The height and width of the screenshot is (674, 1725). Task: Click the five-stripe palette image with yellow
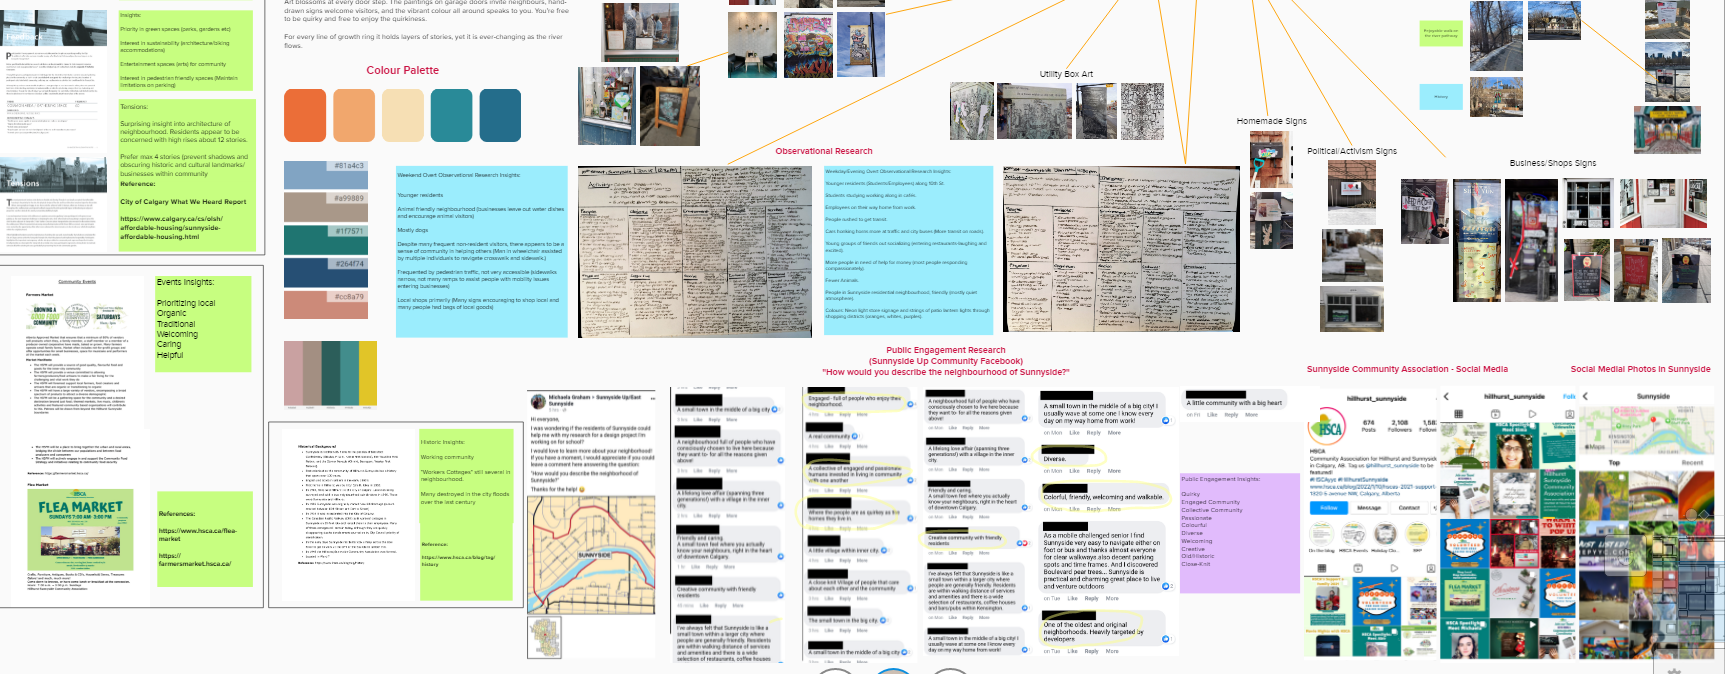pos(330,375)
